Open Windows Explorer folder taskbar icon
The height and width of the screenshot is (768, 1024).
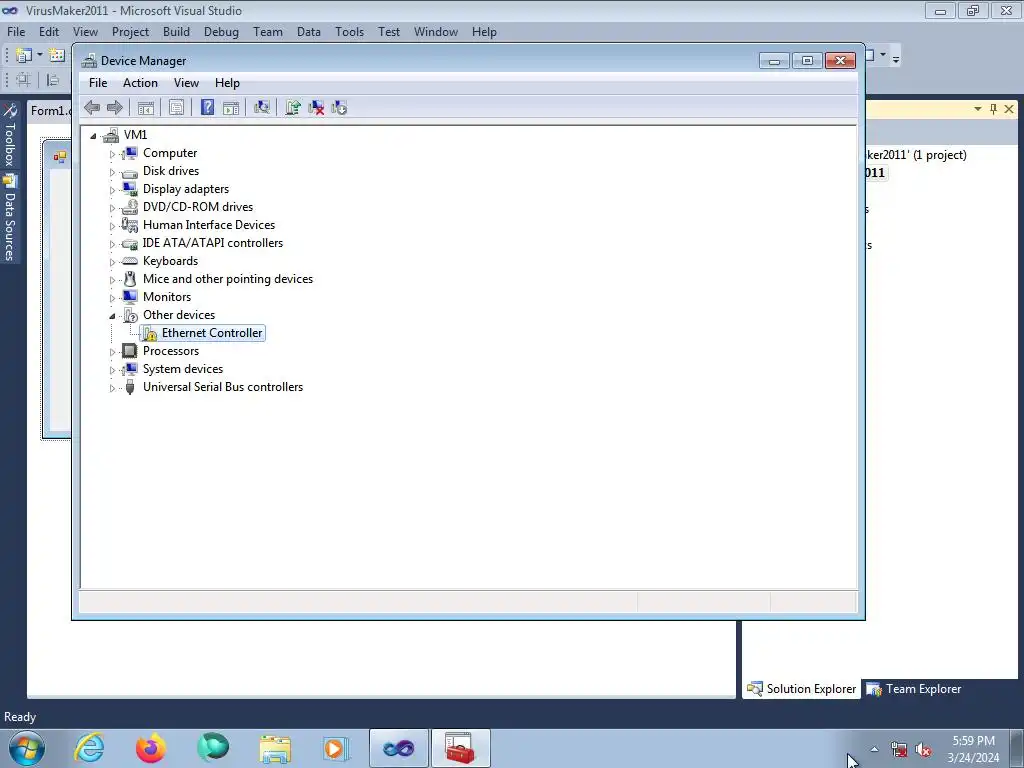(x=275, y=748)
